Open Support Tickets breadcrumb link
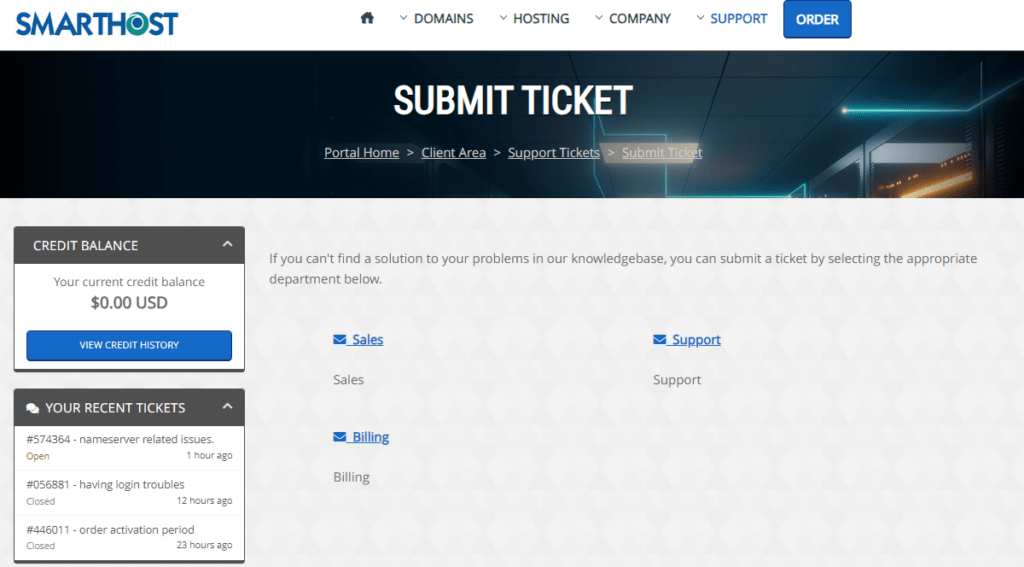The image size is (1024, 567). (553, 153)
